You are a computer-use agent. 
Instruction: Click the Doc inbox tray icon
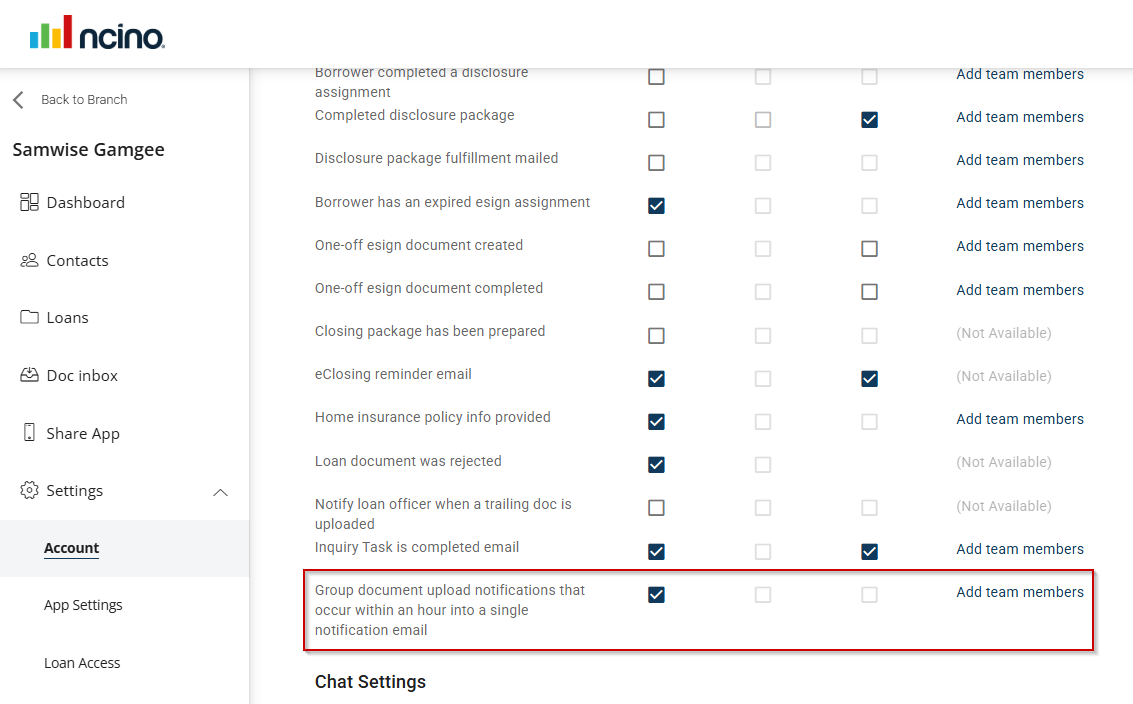[29, 375]
